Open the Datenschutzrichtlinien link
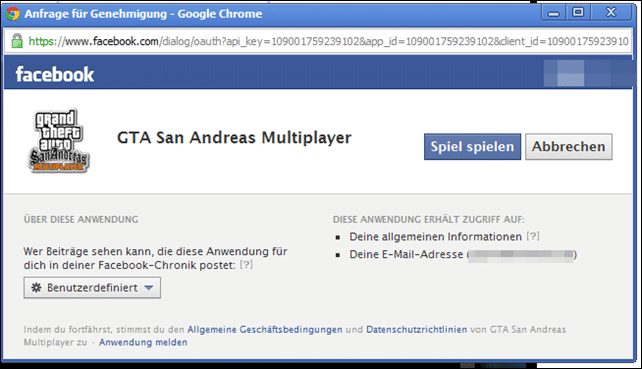642x369 pixels. (416, 329)
